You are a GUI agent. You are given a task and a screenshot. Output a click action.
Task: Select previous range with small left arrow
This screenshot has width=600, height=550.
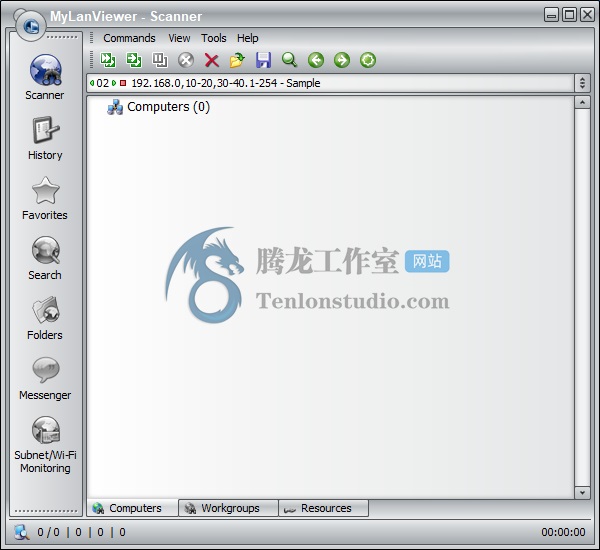click(92, 83)
